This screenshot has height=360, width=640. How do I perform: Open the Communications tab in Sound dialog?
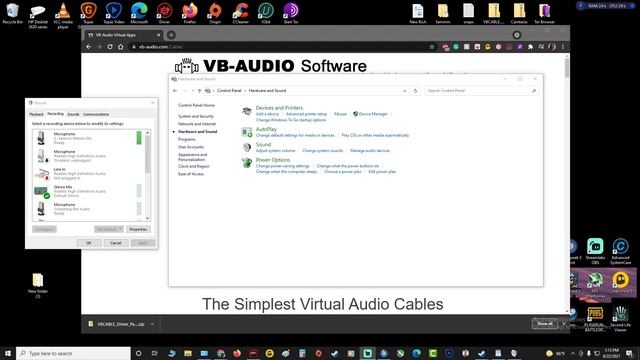(96, 114)
